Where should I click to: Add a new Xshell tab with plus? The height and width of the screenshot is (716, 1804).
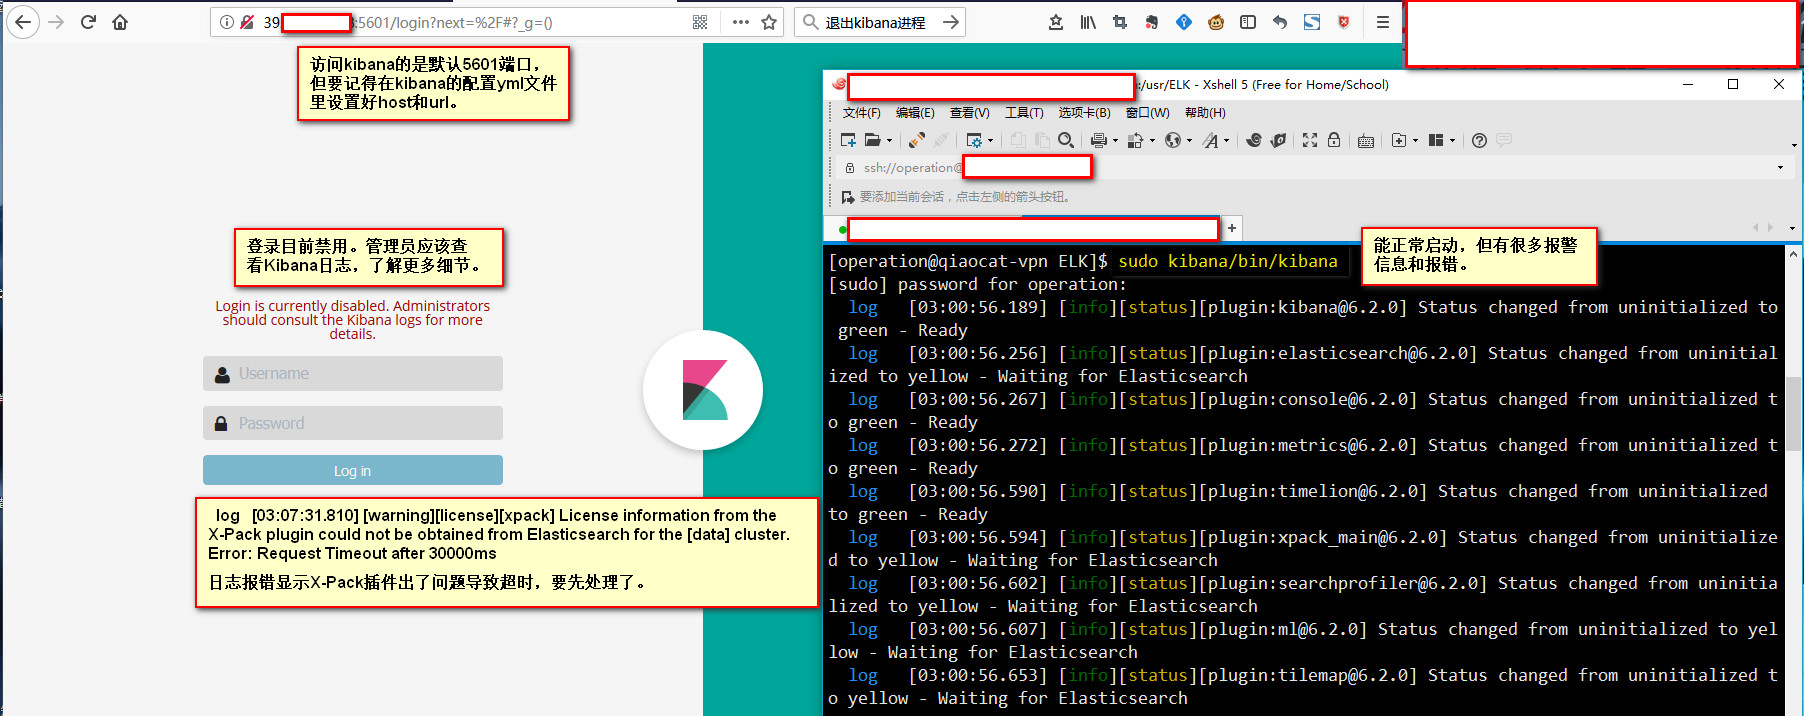(1232, 228)
